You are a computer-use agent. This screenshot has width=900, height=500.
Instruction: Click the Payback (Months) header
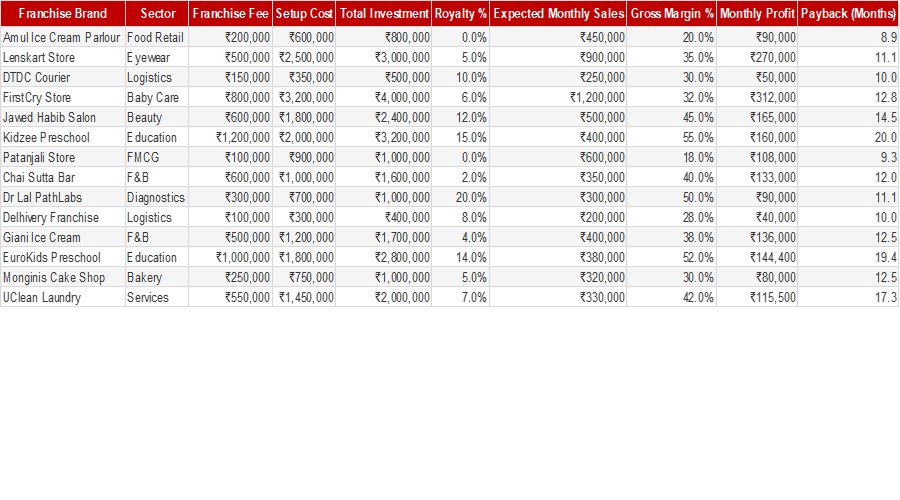(848, 13)
